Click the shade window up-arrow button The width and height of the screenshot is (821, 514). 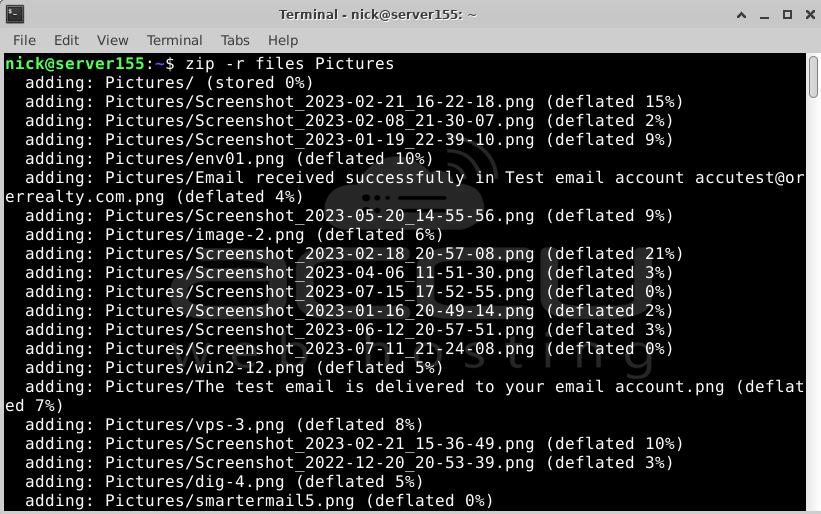741,15
